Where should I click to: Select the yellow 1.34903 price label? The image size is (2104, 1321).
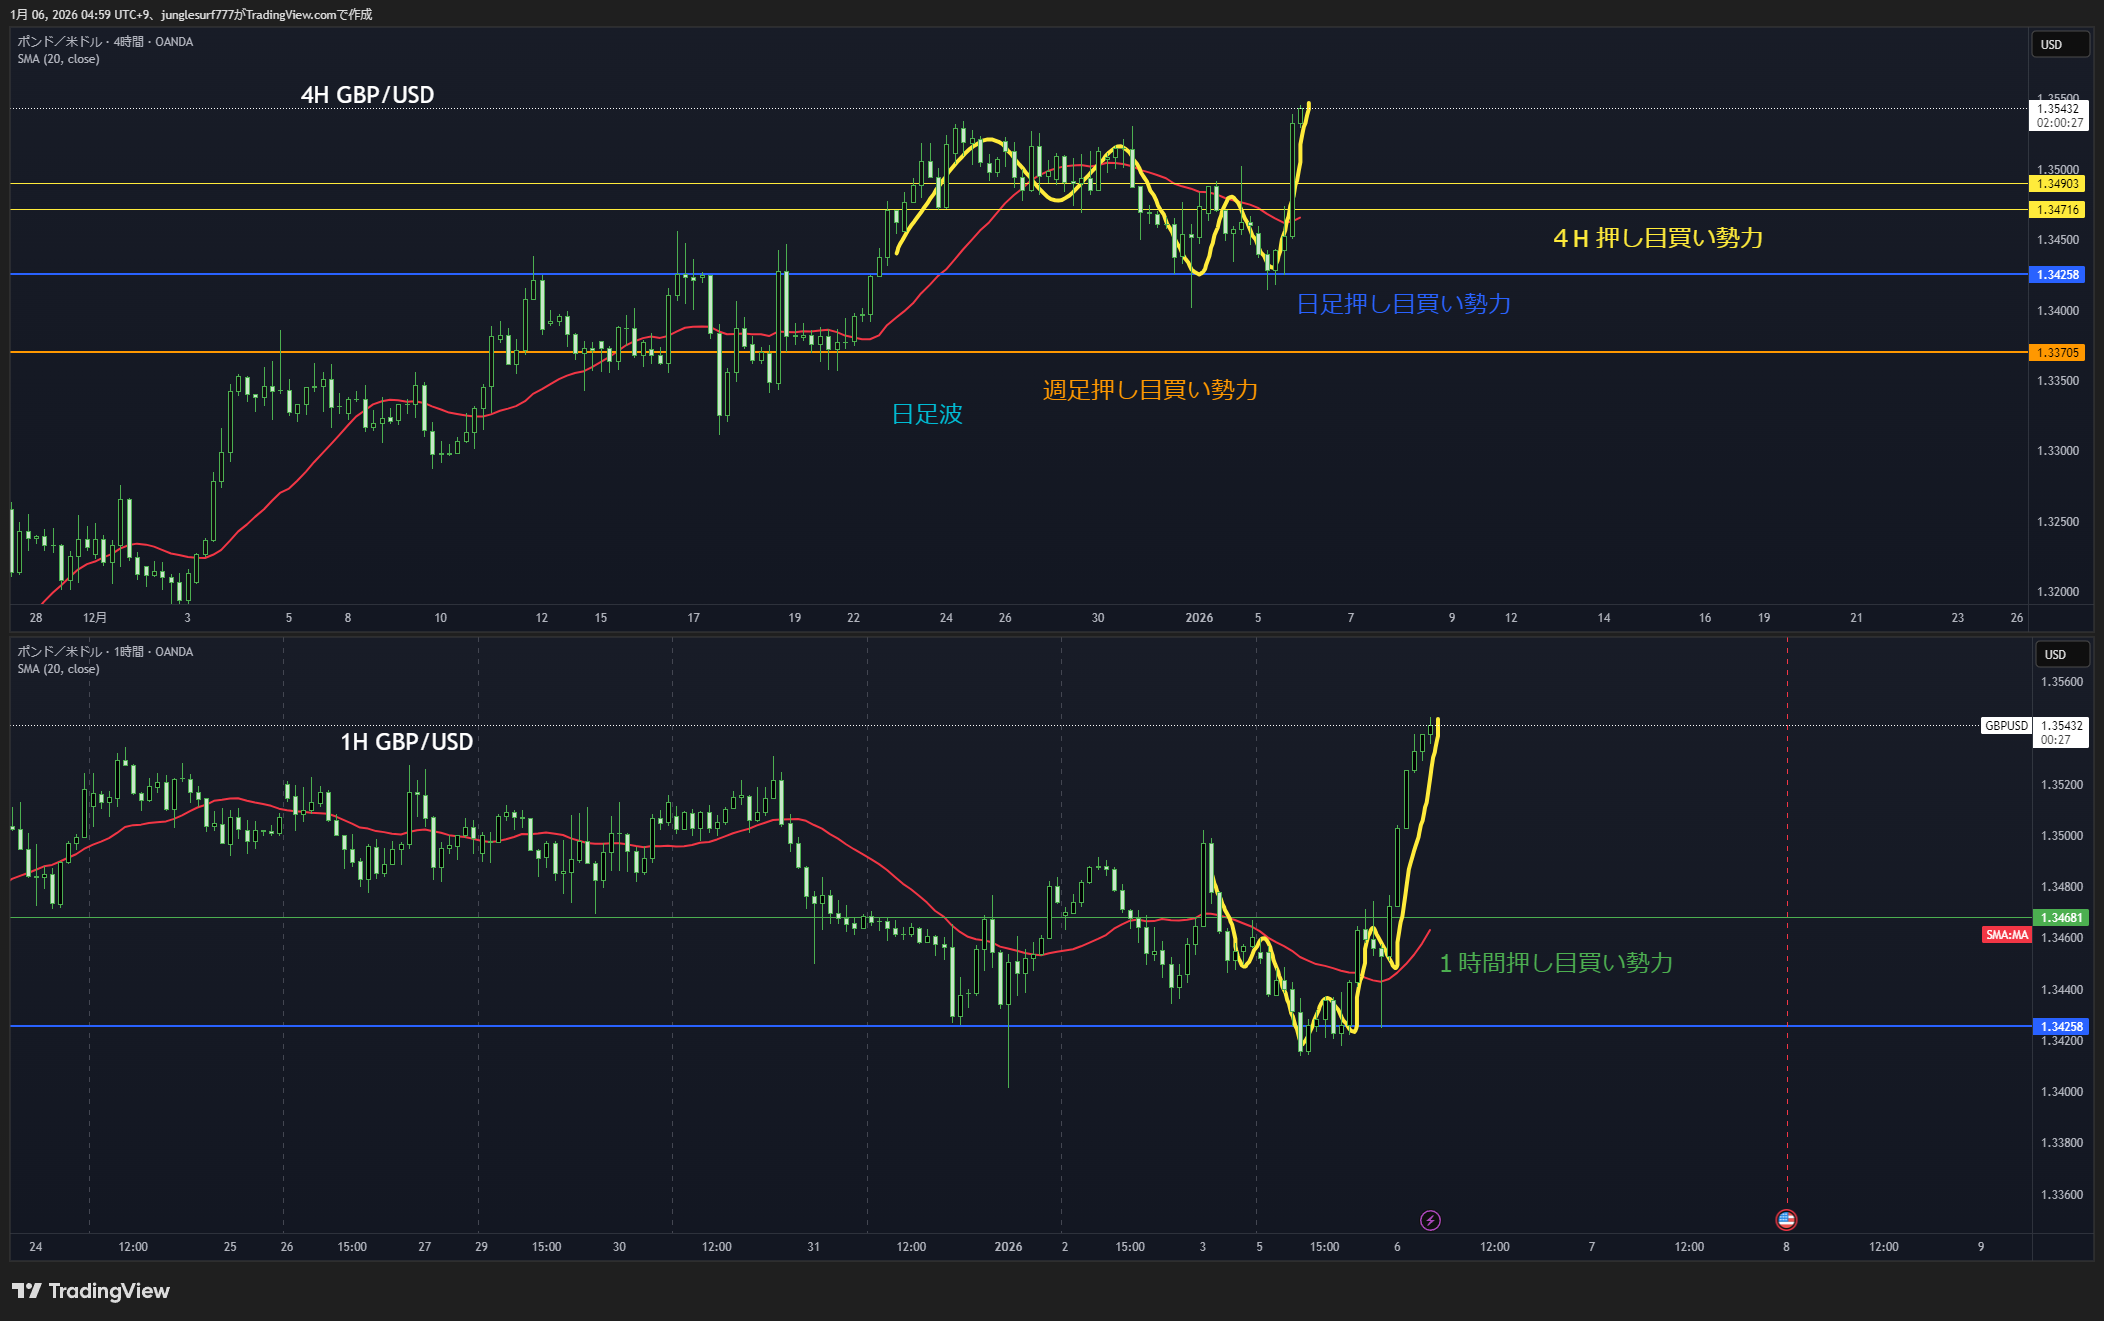click(x=2058, y=184)
